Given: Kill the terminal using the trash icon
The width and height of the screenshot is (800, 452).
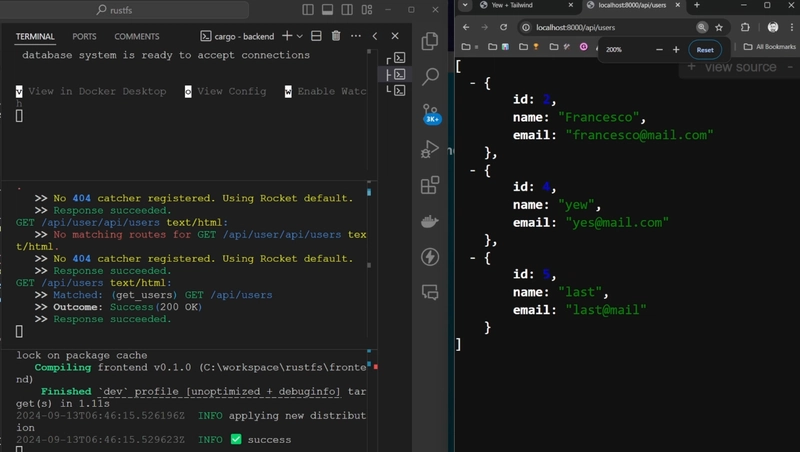Looking at the screenshot, I should tap(336, 36).
